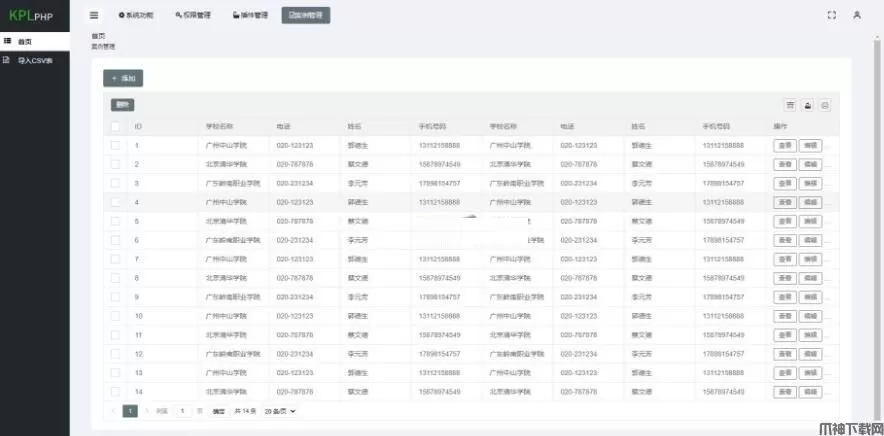This screenshot has height=436, width=884.
Task: Click 查看 for row ID 1
Action: coord(785,146)
